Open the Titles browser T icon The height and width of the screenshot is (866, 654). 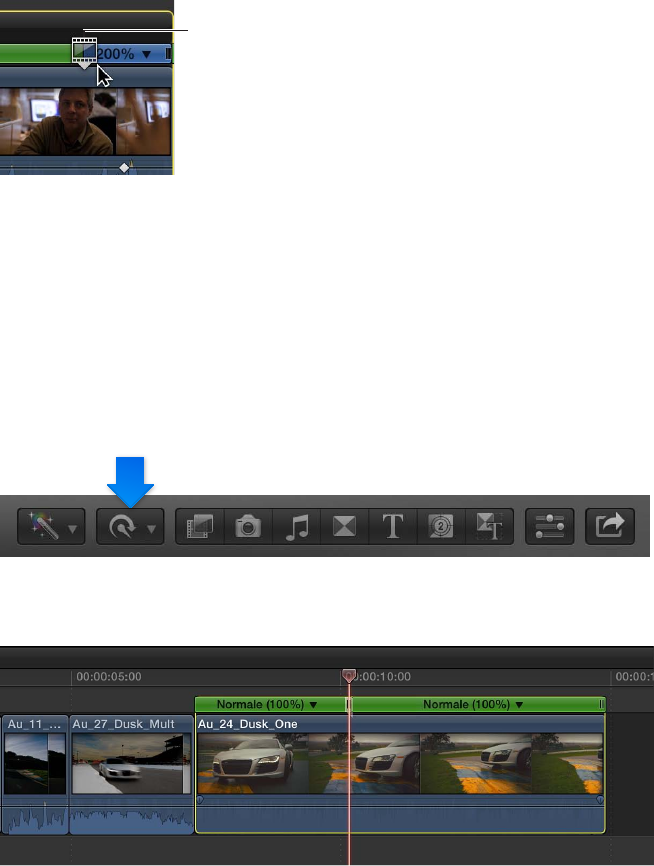[393, 526]
